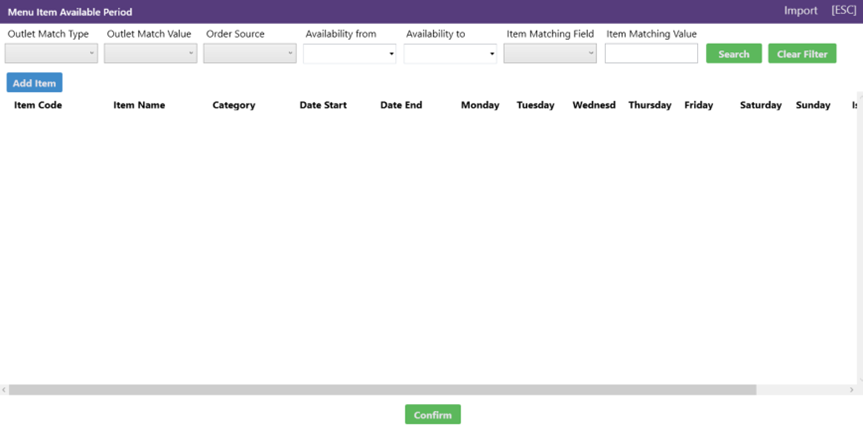
Task: Expand the Item Matching Field dropdown
Action: coord(549,54)
